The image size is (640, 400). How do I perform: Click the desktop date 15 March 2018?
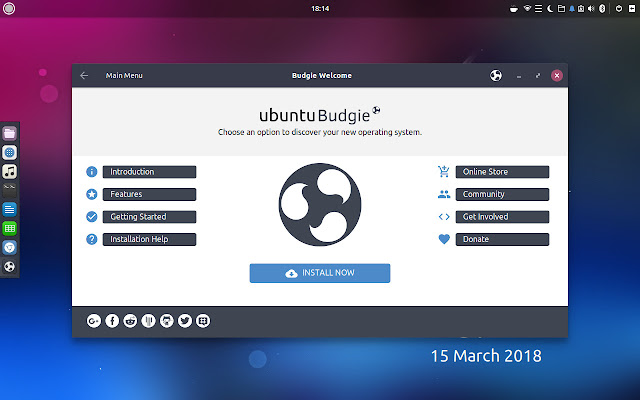coord(486,356)
